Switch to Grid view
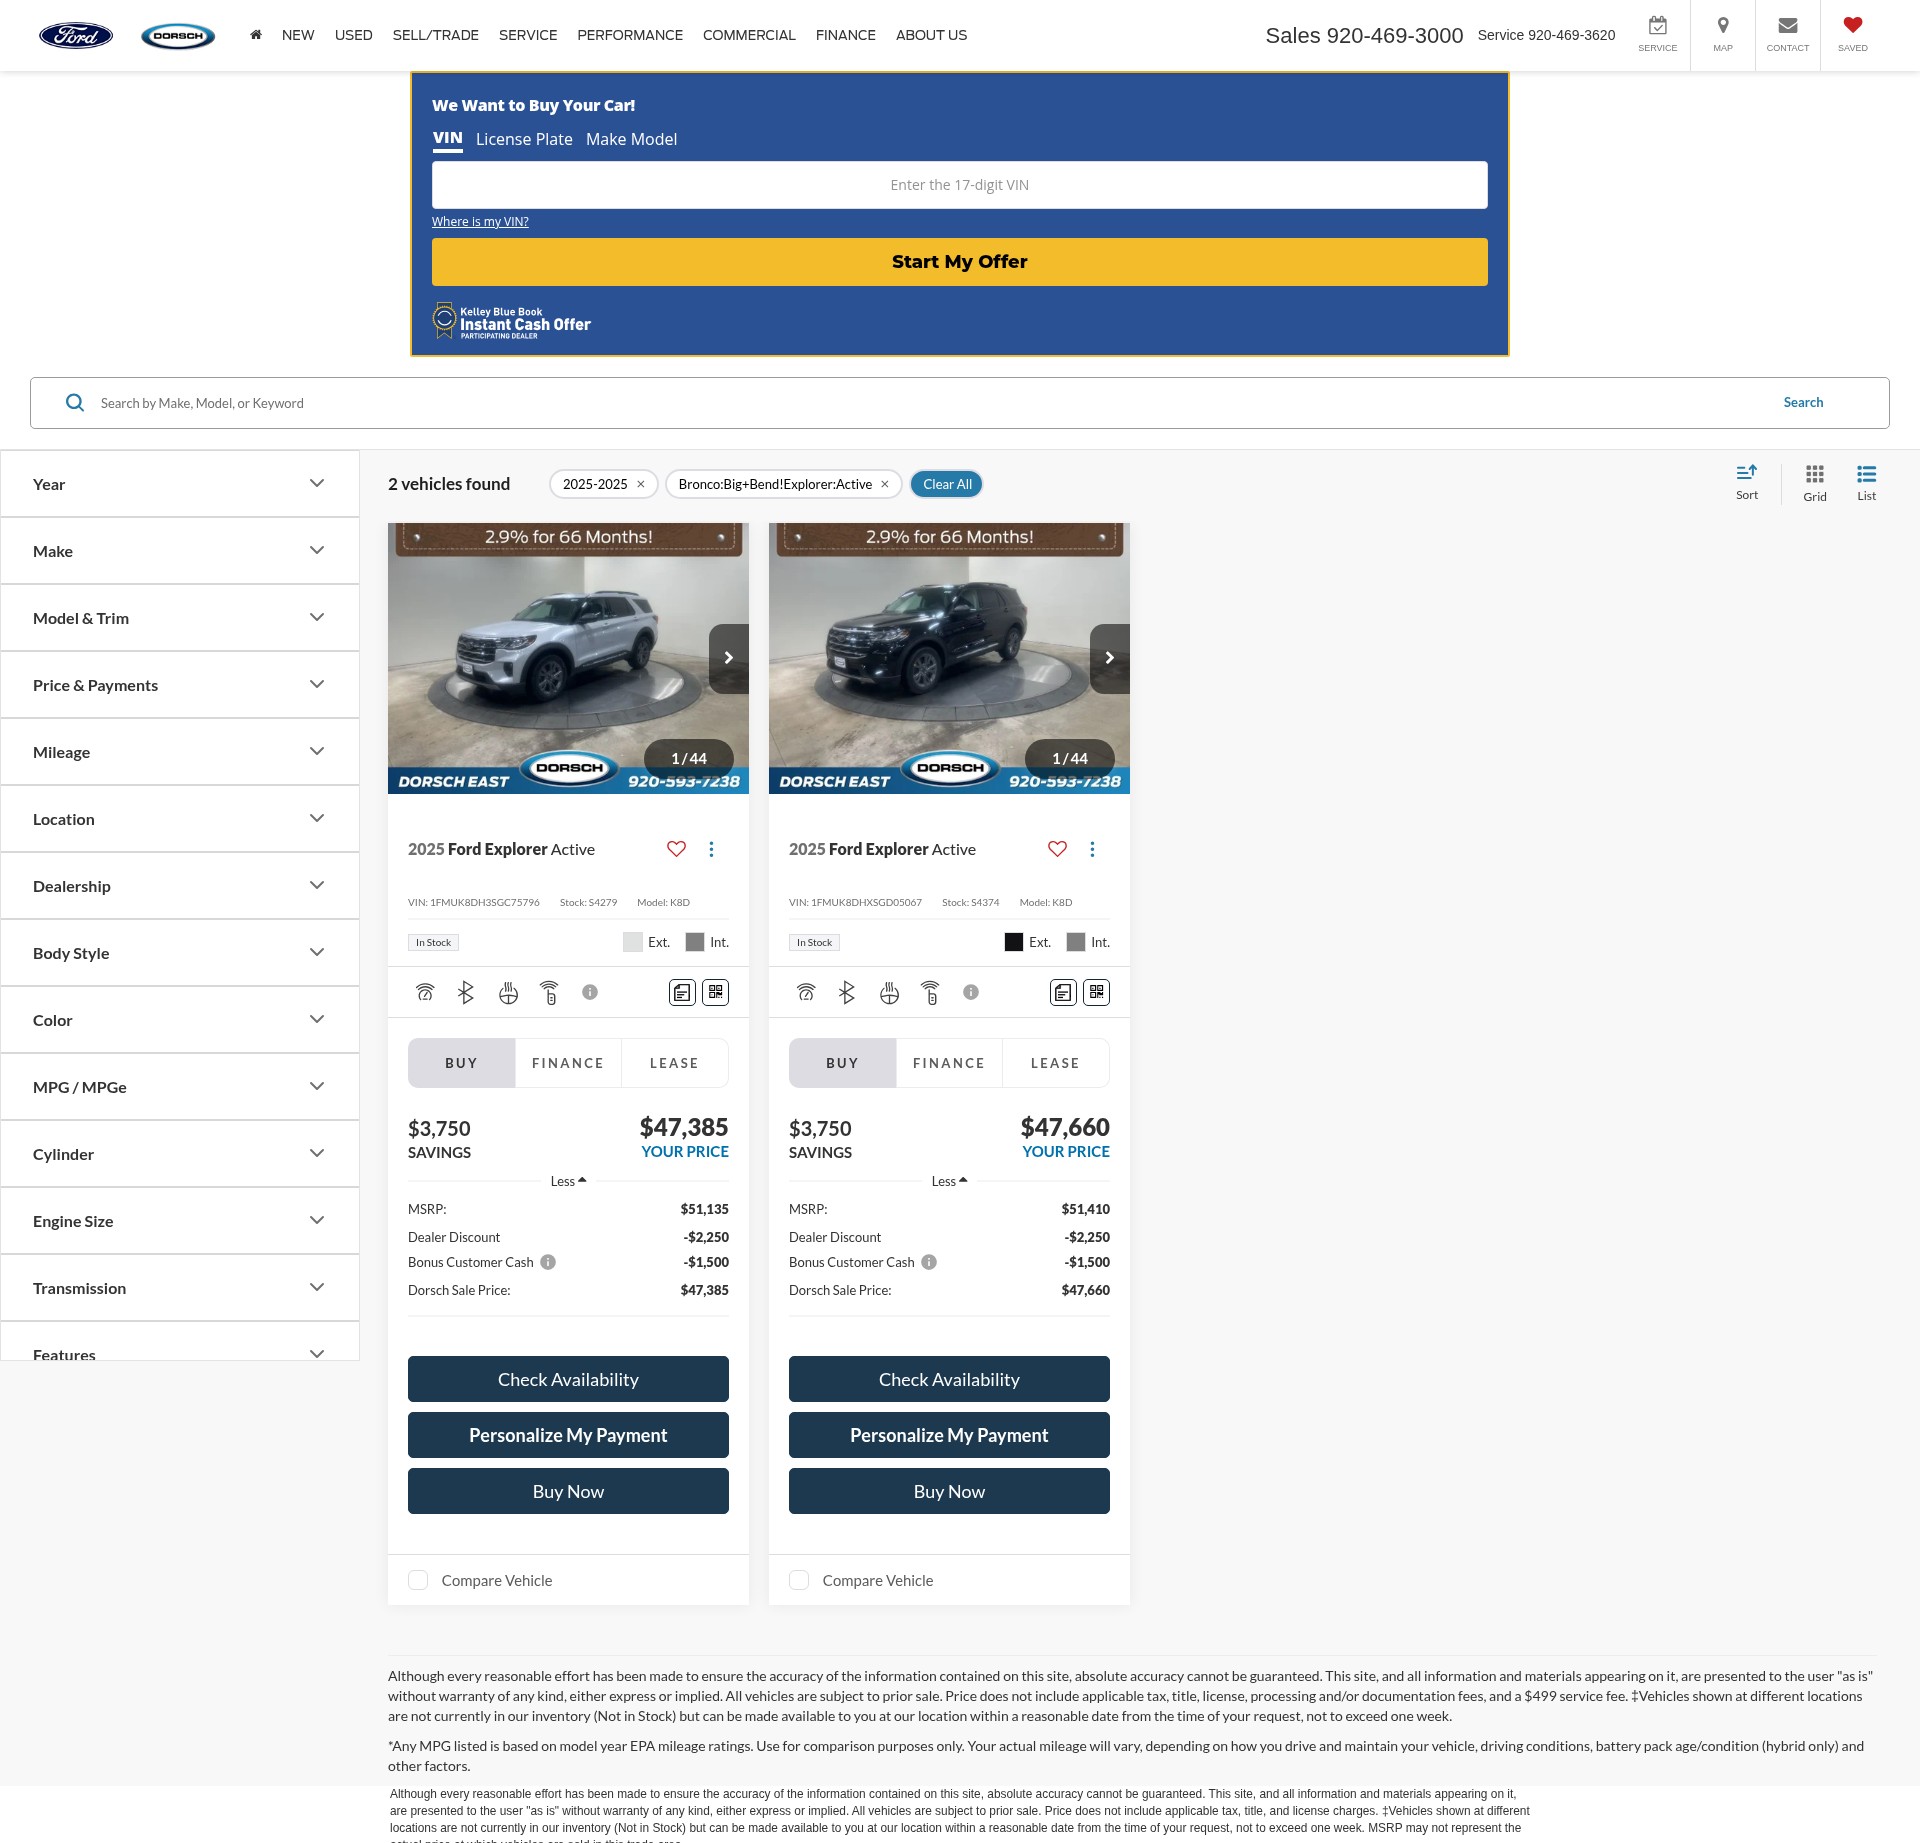Screen dimensions: 1920x1843 pyautogui.click(x=1814, y=483)
